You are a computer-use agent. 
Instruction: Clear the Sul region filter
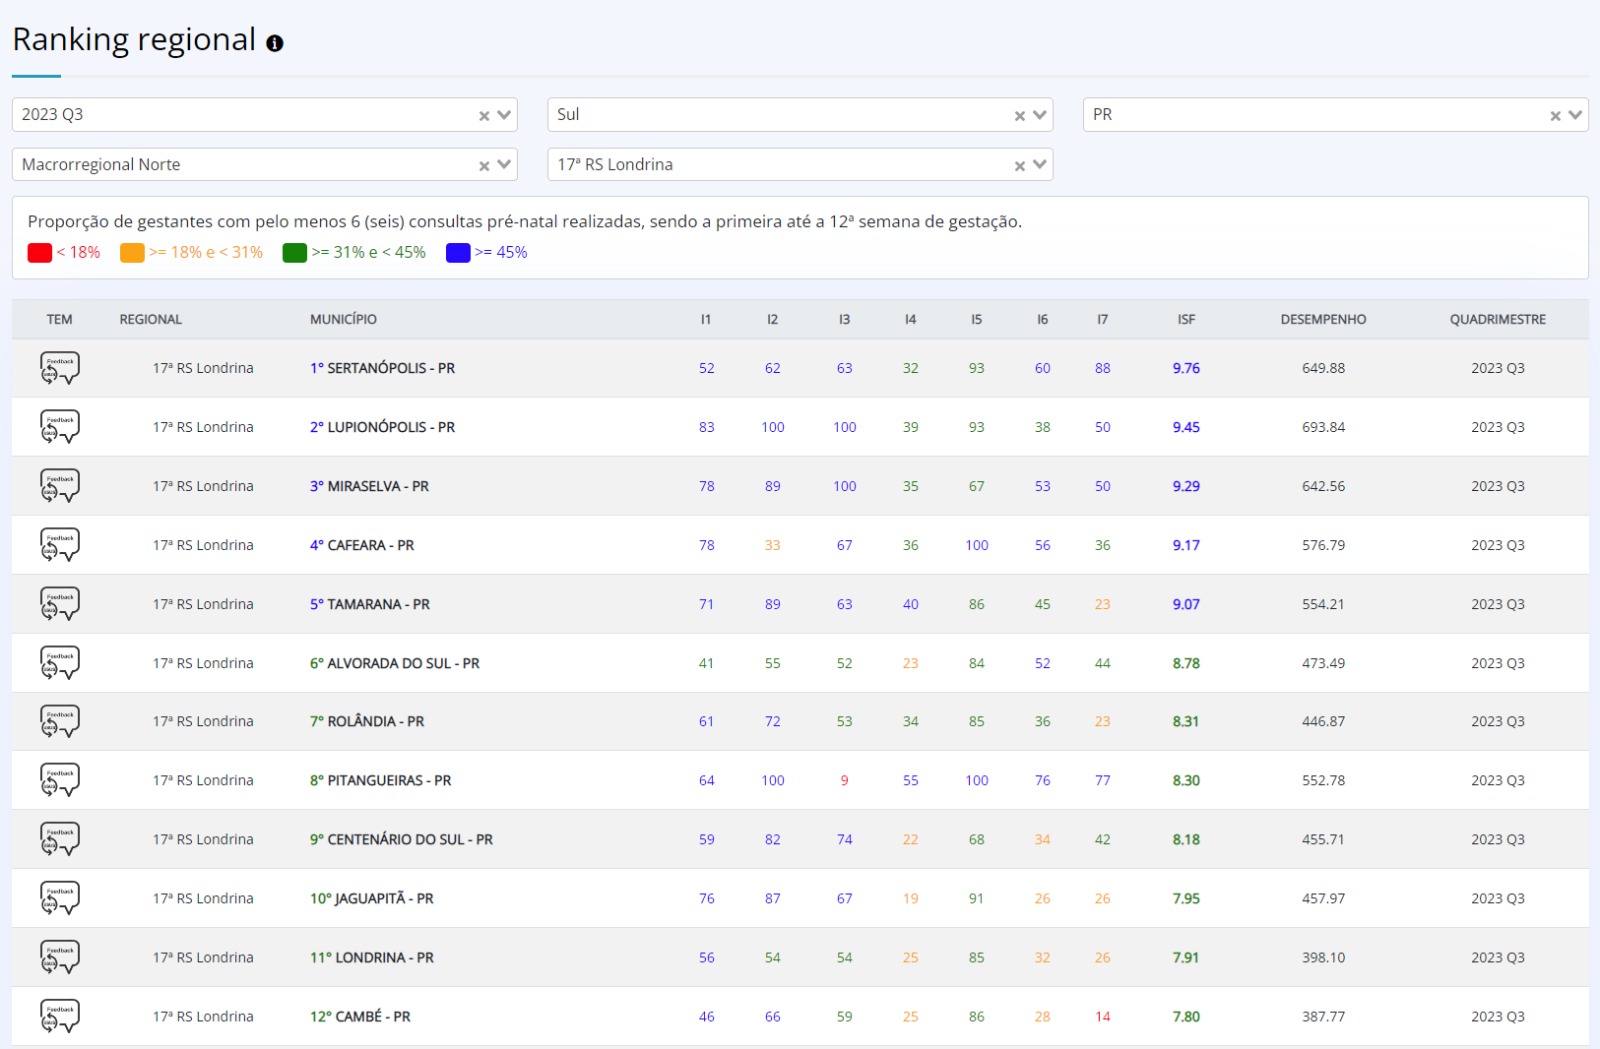pyautogui.click(x=1020, y=116)
